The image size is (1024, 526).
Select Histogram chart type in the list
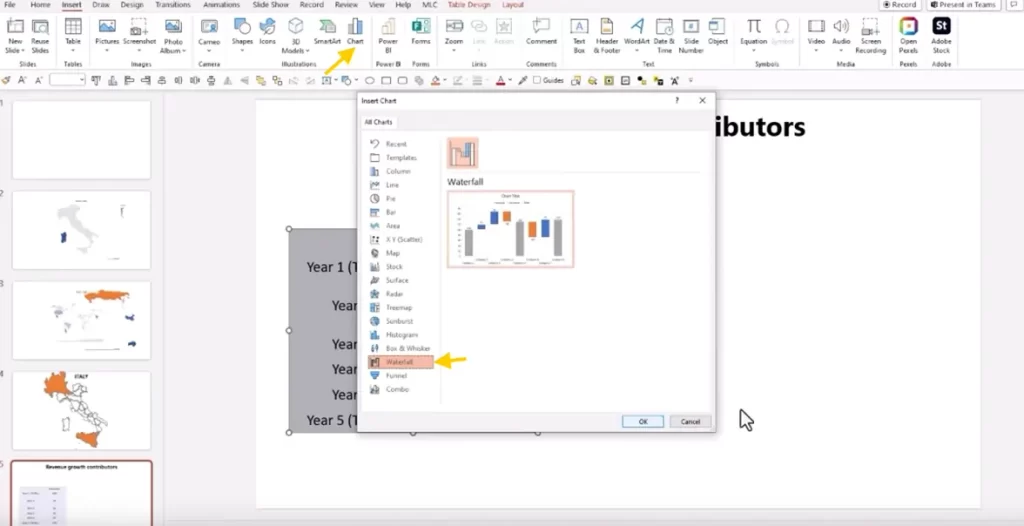(400, 335)
